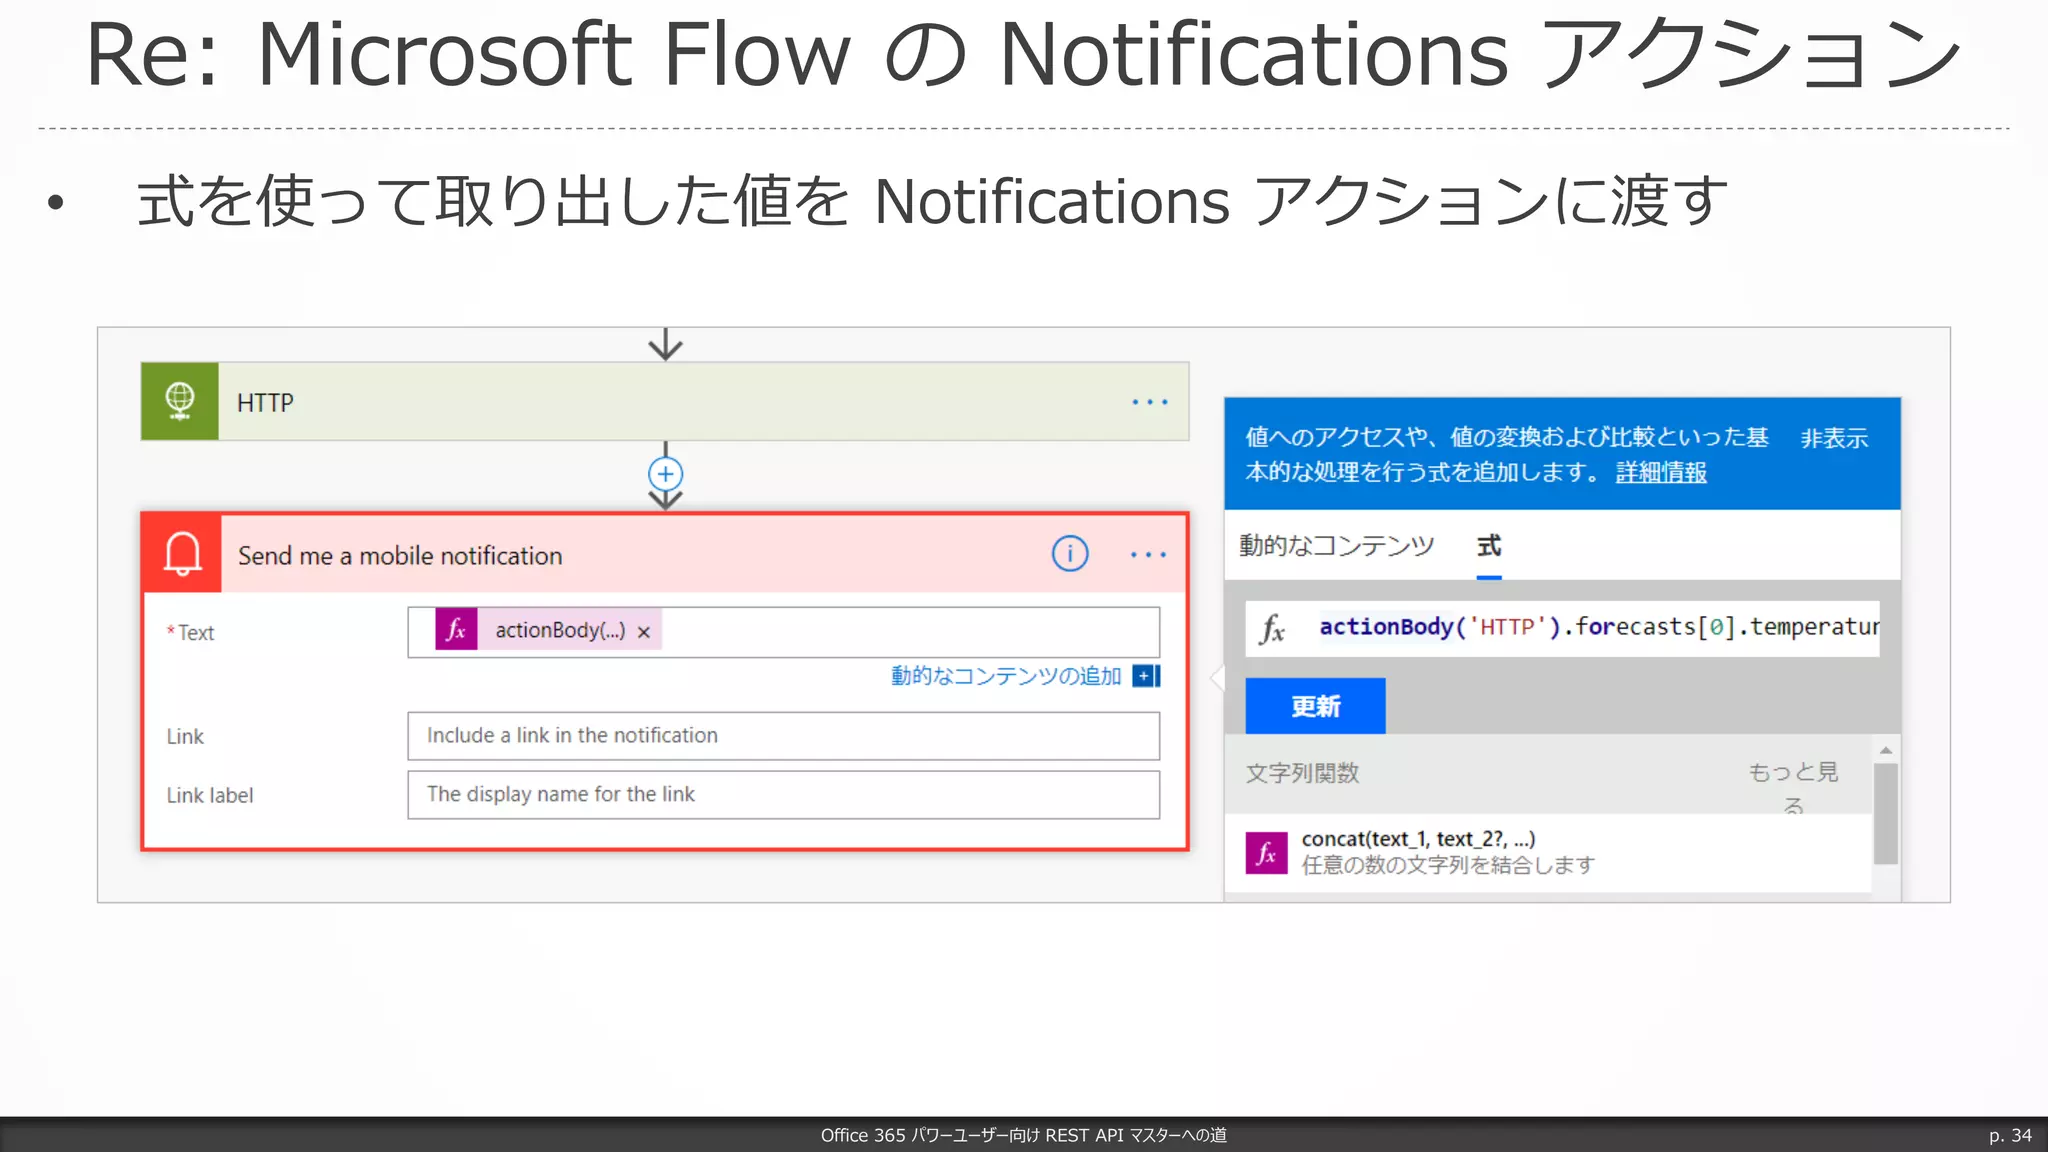Viewport: 2048px width, 1152px height.
Task: Click the Link input field
Action: pos(784,736)
